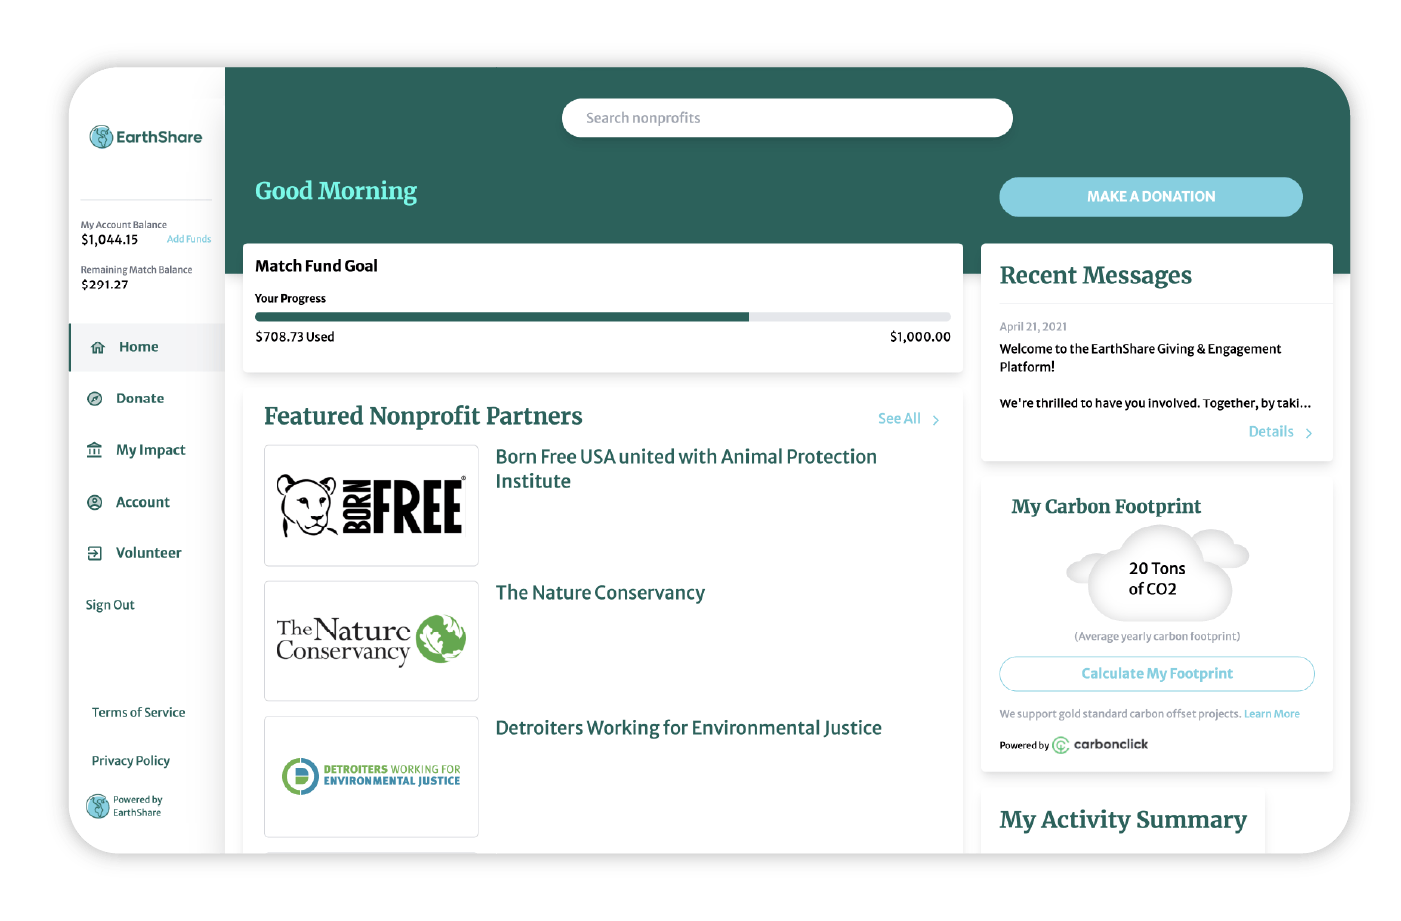This screenshot has height=921, width=1401.
Task: Select The Nature Conservancy logo thumbnail
Action: [371, 641]
